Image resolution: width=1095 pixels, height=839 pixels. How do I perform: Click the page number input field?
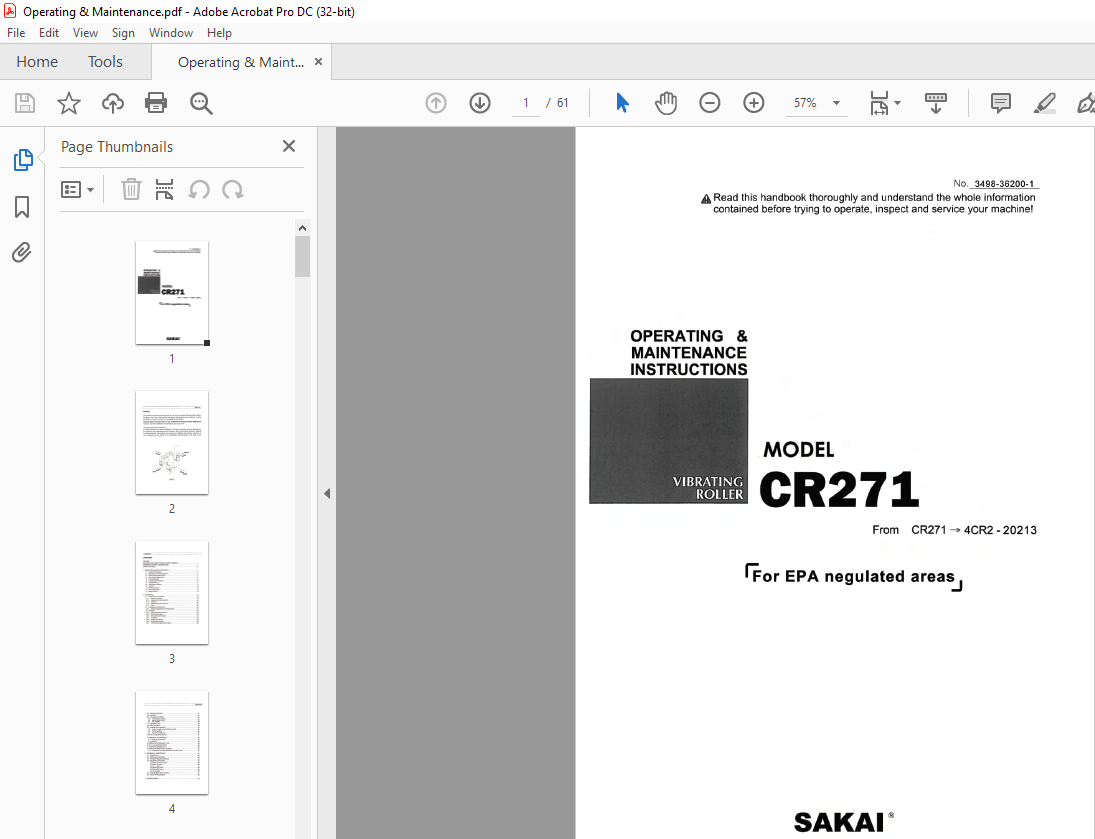pyautogui.click(x=526, y=103)
